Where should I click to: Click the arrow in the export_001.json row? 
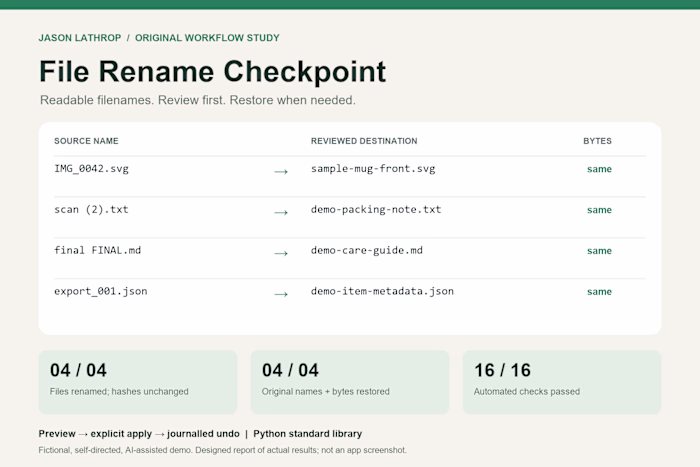pos(281,294)
